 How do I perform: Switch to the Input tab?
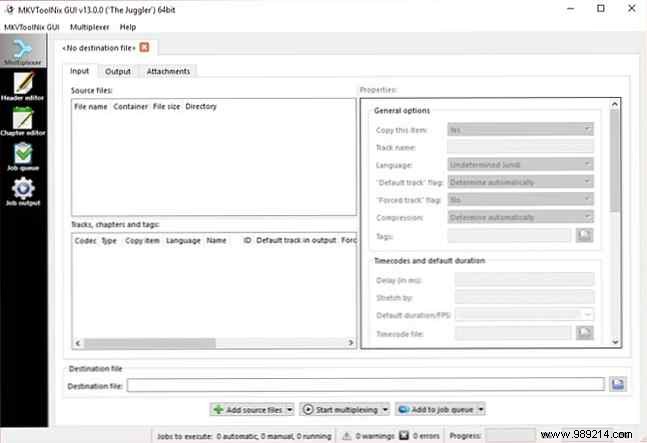[80, 71]
